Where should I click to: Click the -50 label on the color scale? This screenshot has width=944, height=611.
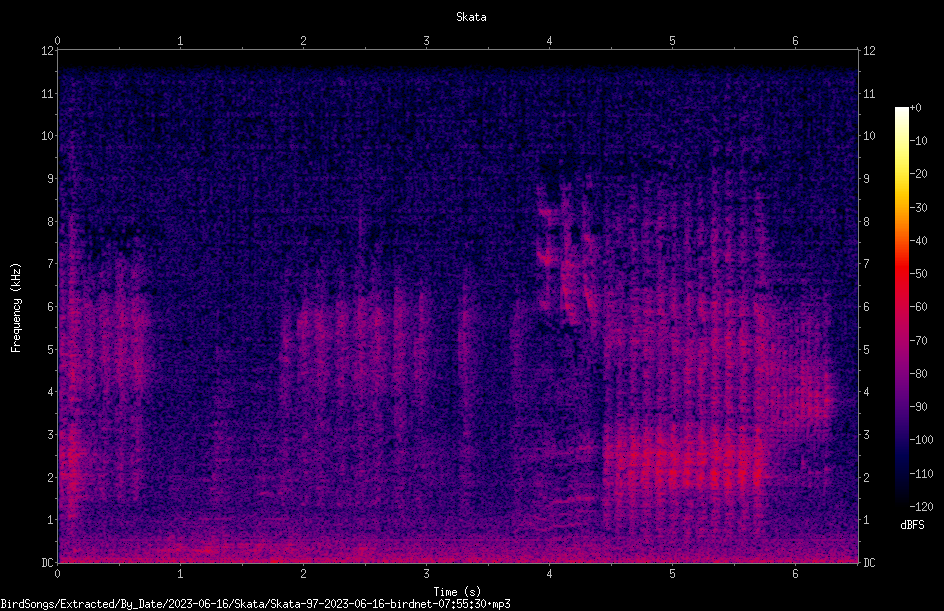coord(918,274)
